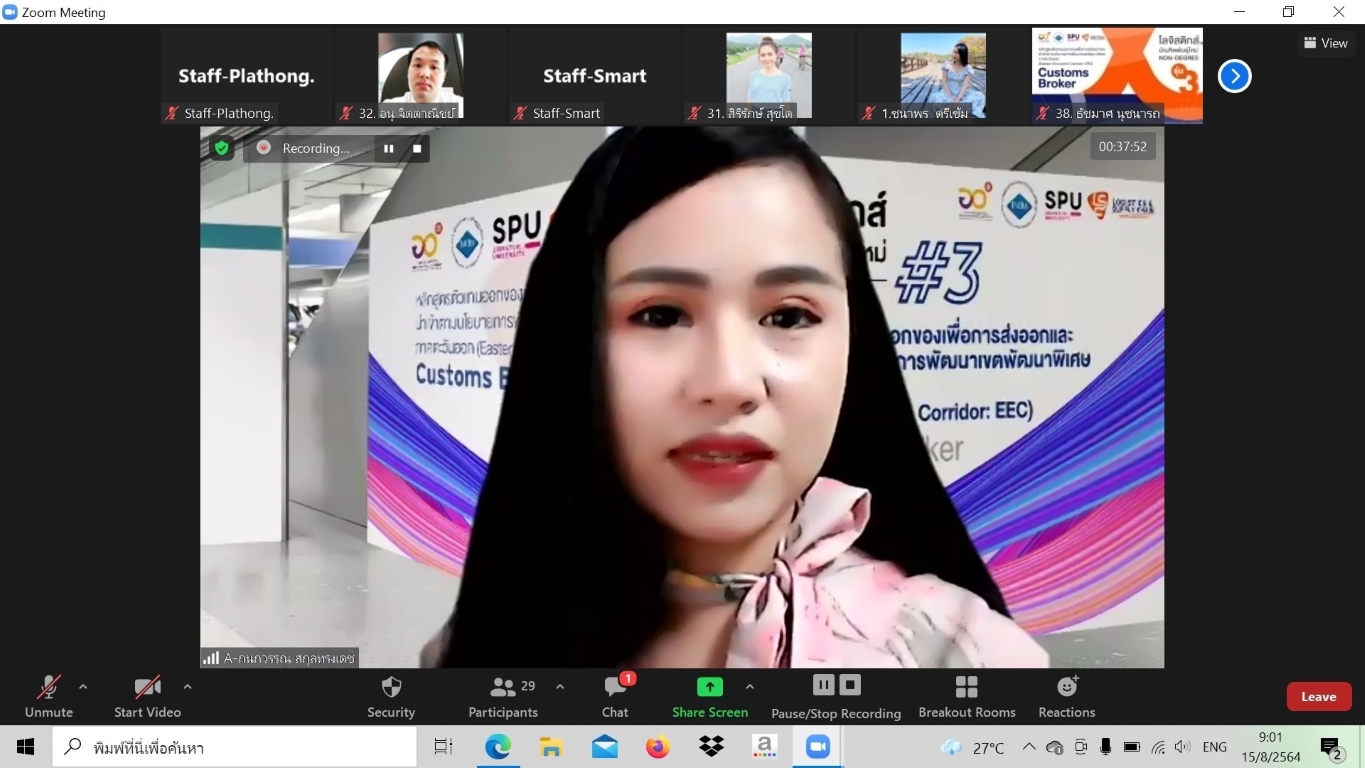Click the speaker name label in main video
Screen dimensions: 1365x768
280,658
